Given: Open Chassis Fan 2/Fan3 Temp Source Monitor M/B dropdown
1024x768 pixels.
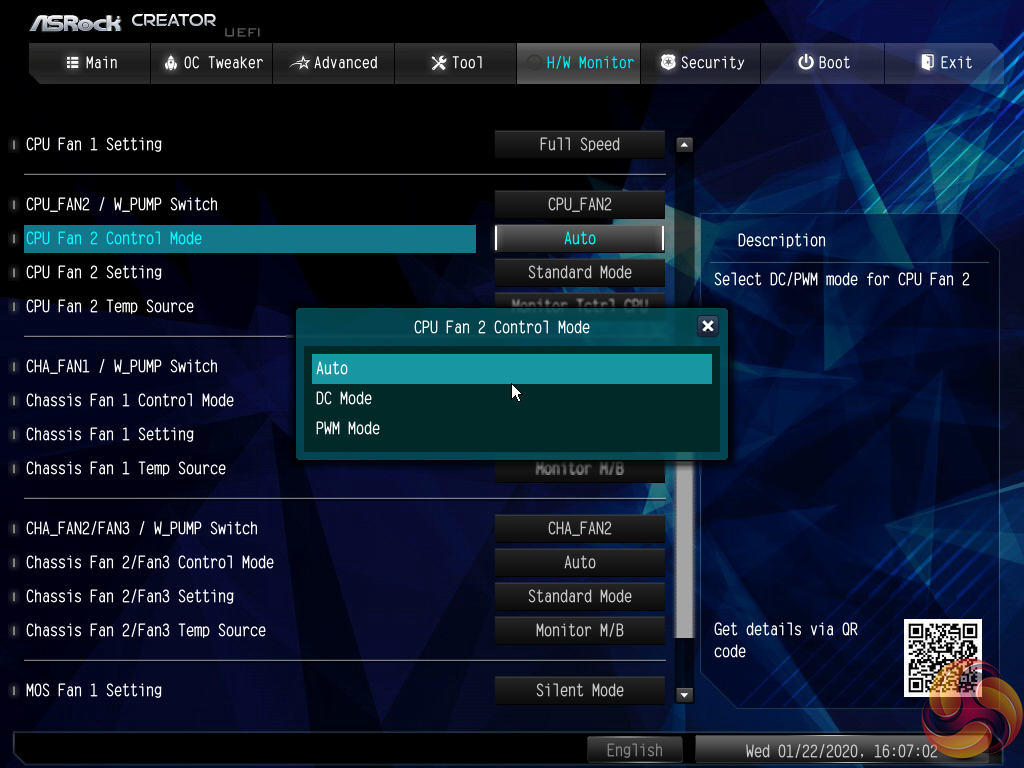Looking at the screenshot, I should tap(579, 630).
